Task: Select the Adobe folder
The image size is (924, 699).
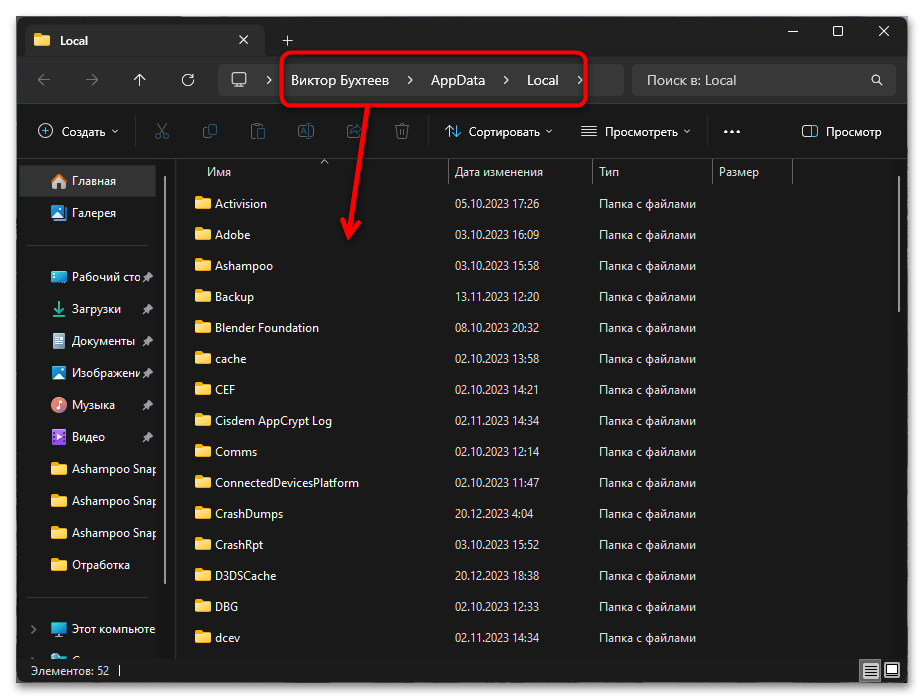Action: point(222,235)
